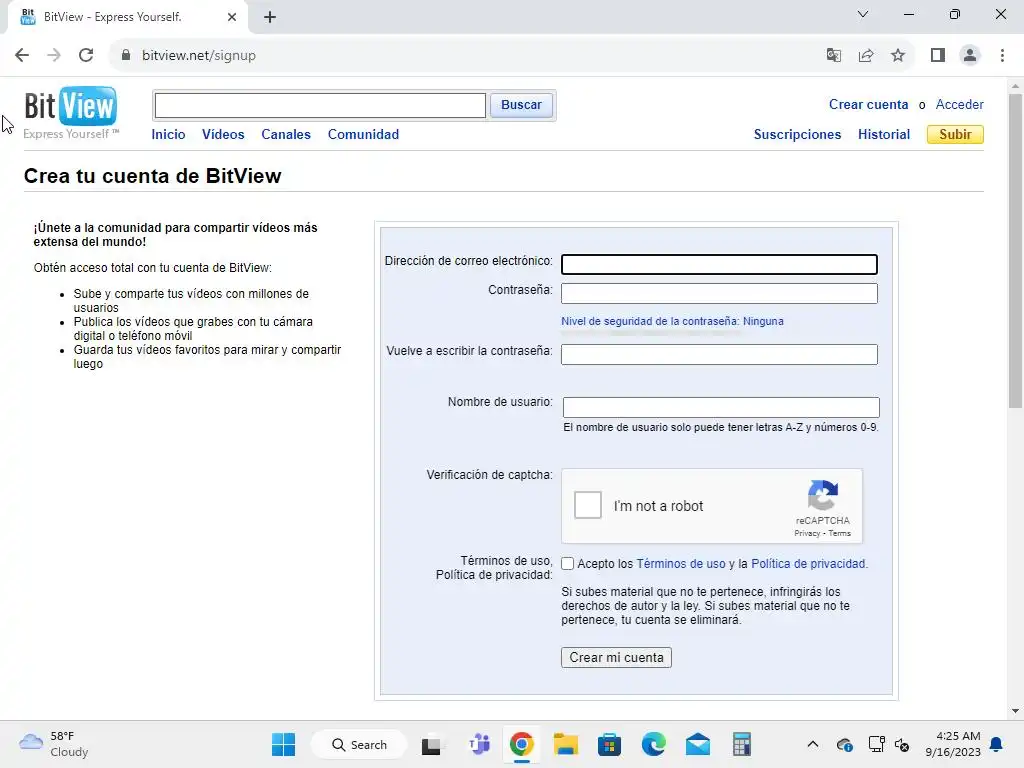The height and width of the screenshot is (768, 1024).
Task: Reload the page with refresh icon
Action: [x=86, y=55]
